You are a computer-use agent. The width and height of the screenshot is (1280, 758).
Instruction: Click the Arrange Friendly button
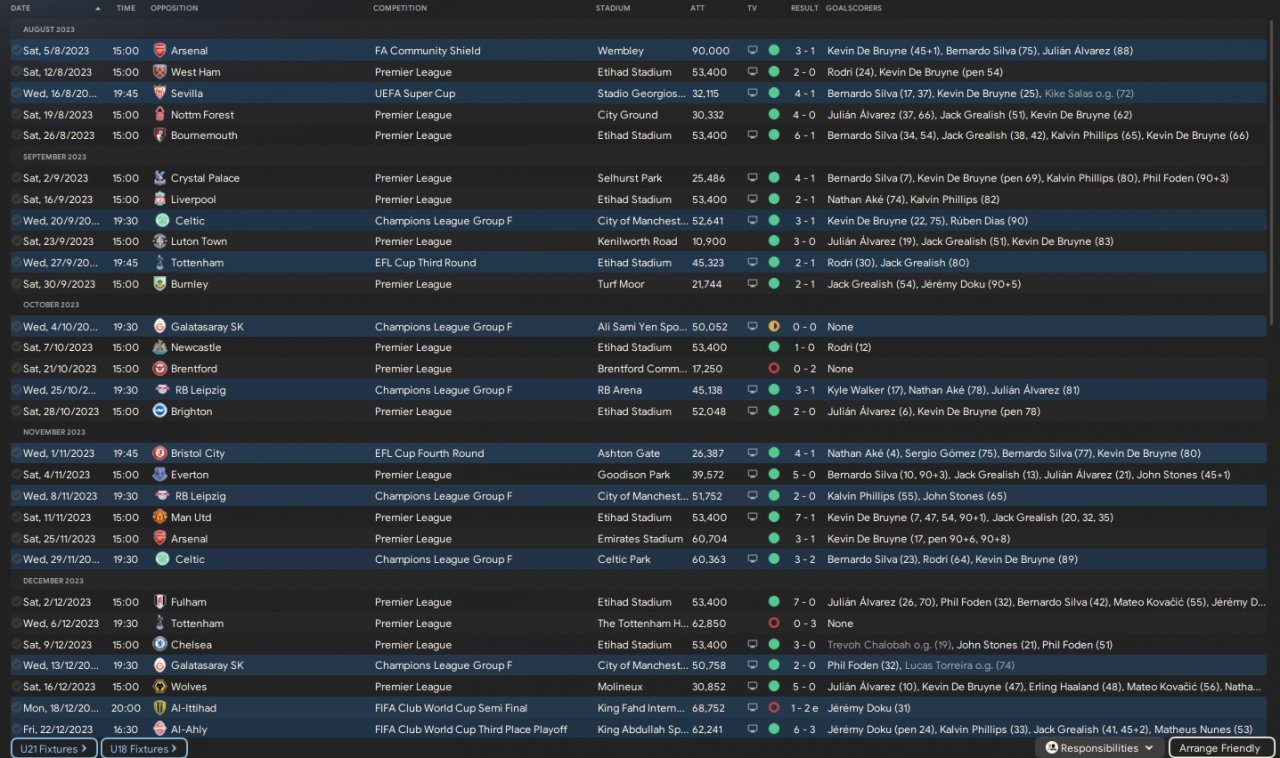coord(1221,748)
